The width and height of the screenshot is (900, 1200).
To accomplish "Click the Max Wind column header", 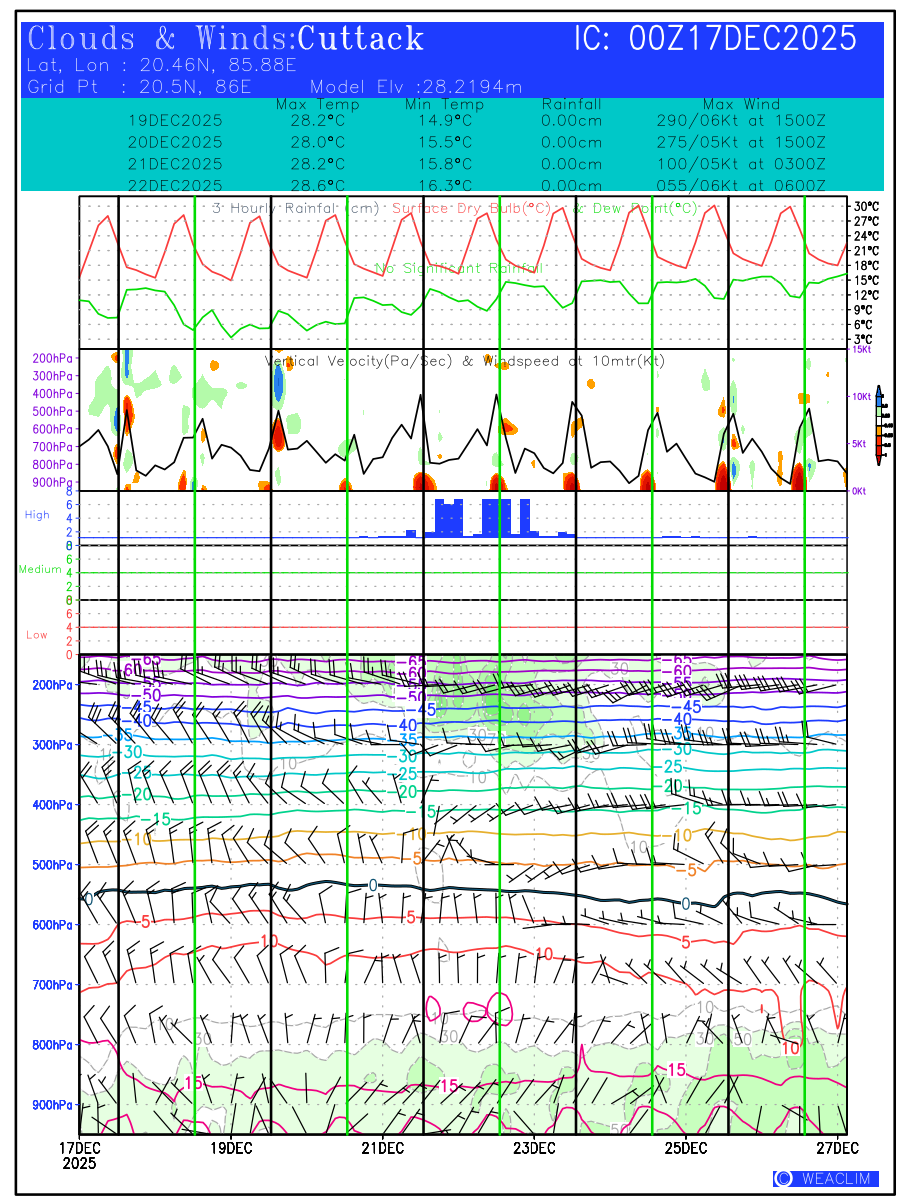I will point(741,104).
